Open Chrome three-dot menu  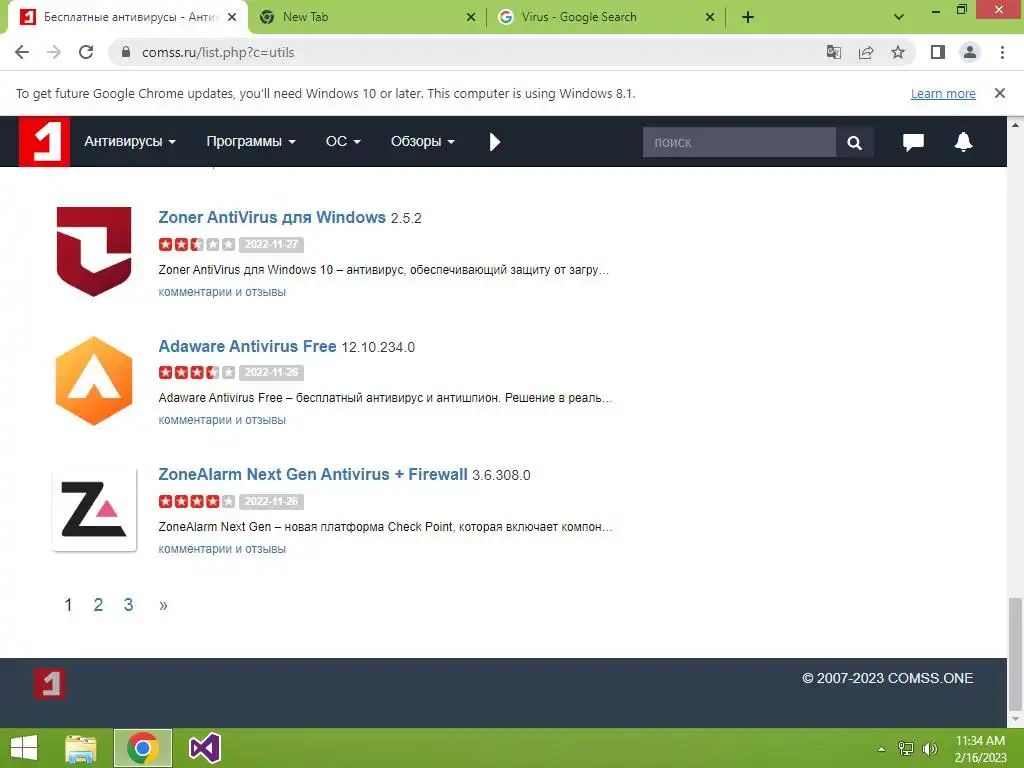coord(1002,52)
